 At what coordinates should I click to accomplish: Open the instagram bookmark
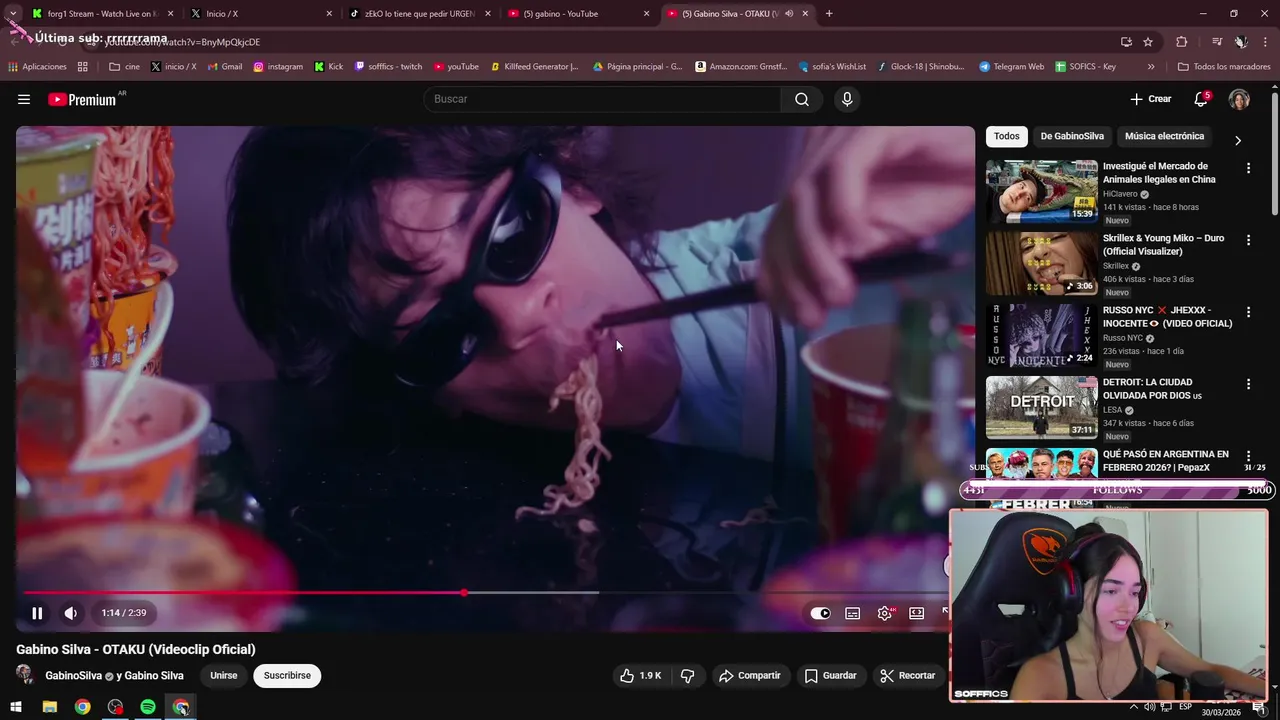pos(278,67)
